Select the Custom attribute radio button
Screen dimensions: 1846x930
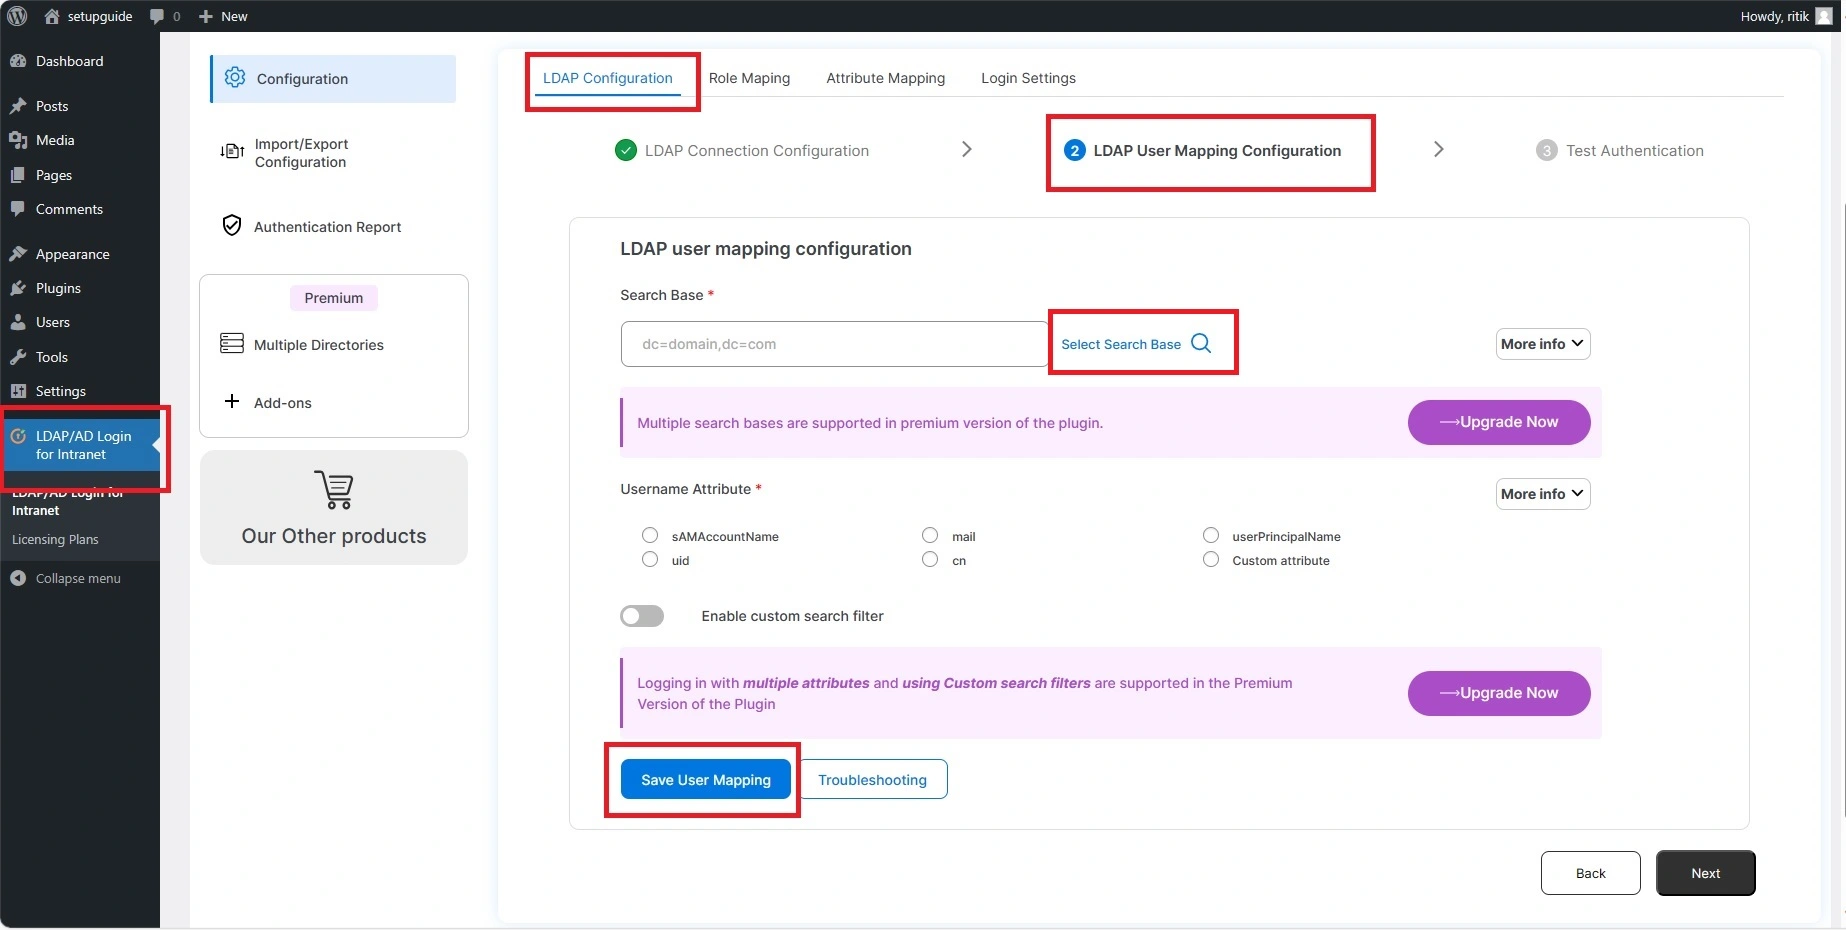[1211, 559]
